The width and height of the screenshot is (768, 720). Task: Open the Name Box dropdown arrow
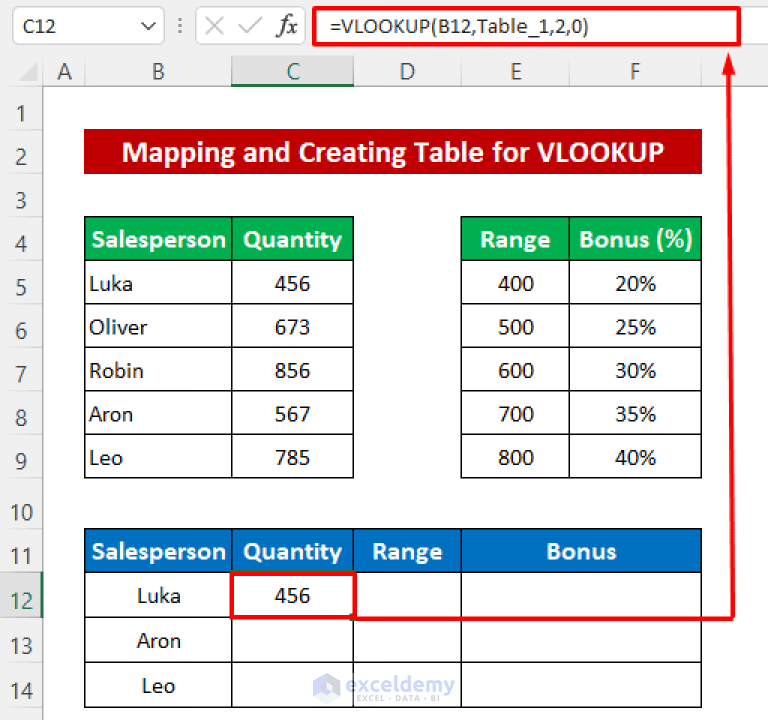click(147, 26)
